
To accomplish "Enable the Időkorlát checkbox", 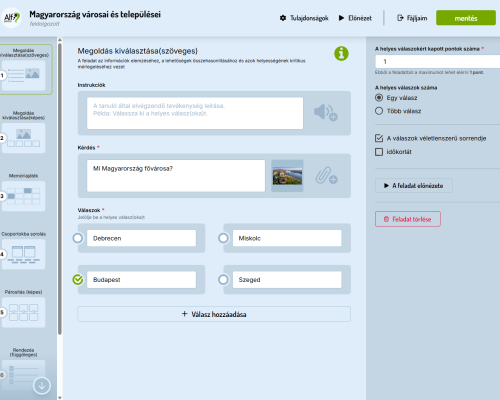I will [379, 152].
